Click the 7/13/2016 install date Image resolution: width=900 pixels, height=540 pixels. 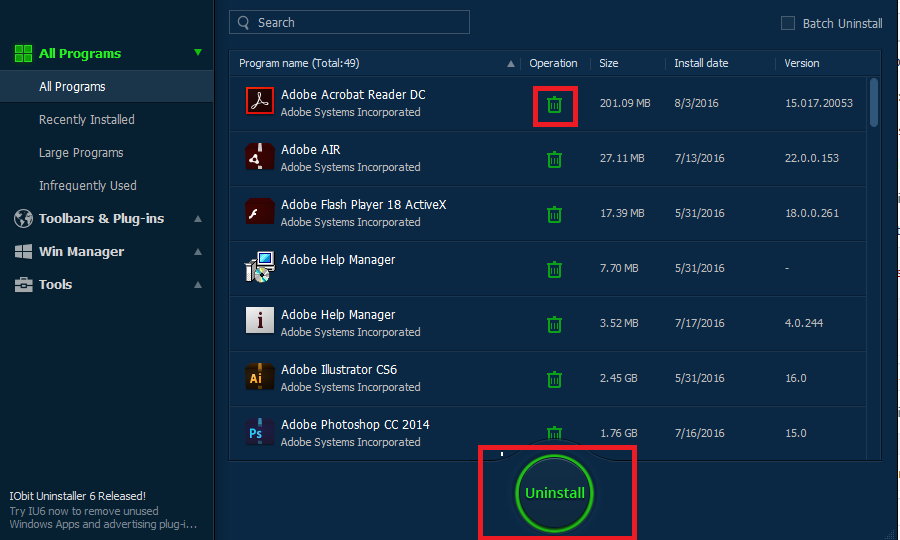point(699,158)
